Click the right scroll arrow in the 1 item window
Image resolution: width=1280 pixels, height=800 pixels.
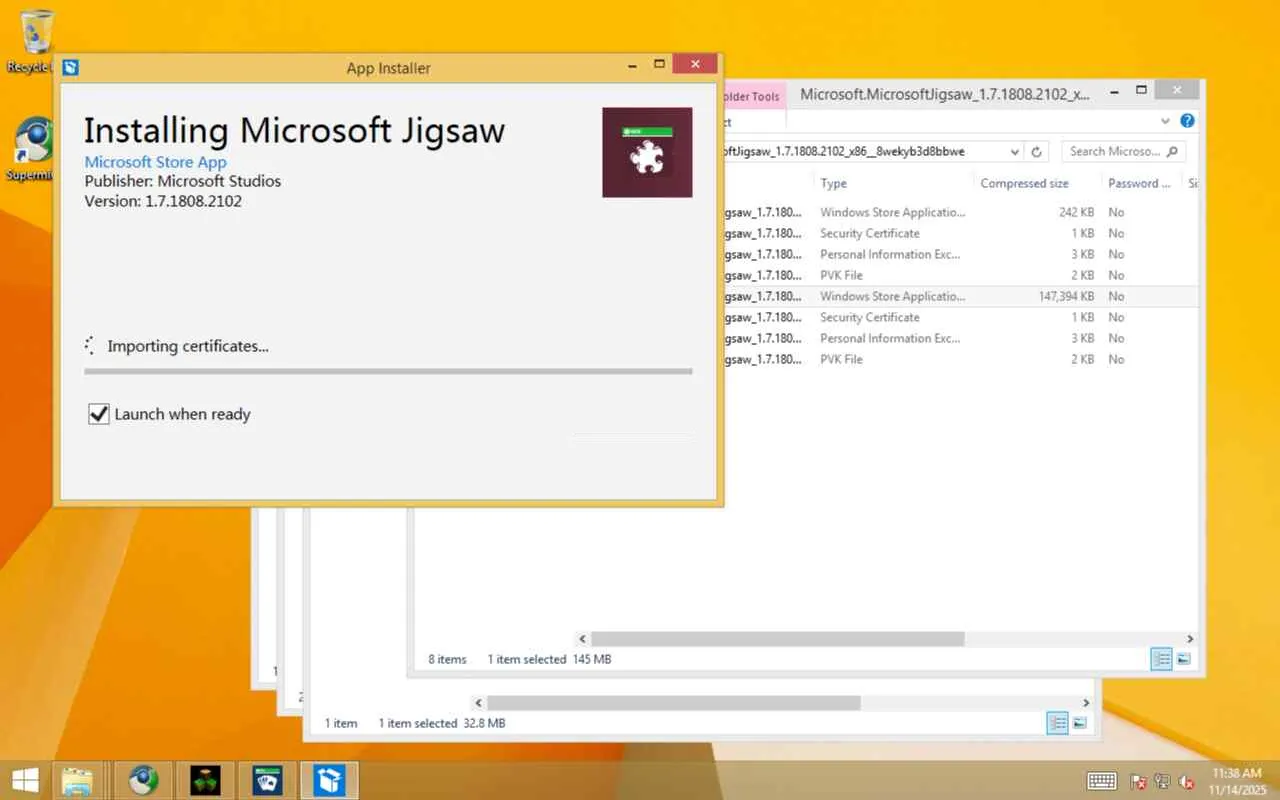(1086, 703)
